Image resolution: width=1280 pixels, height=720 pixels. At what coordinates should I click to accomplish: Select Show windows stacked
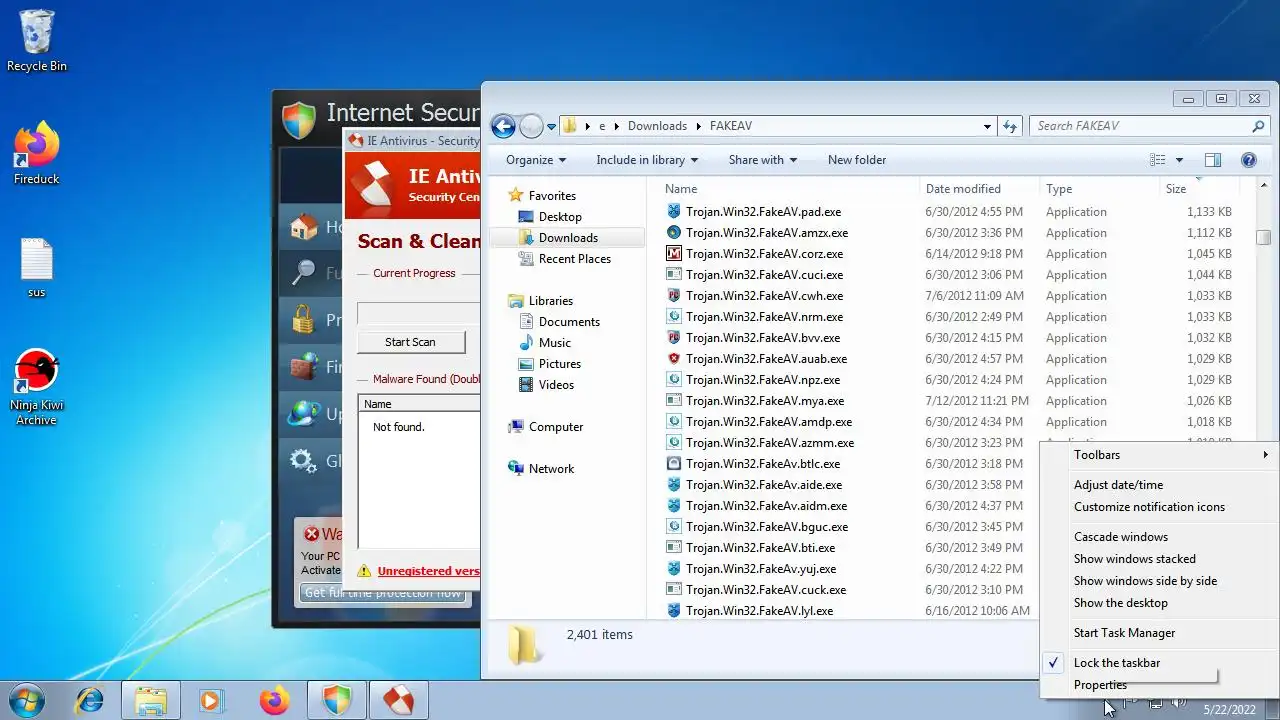1135,559
